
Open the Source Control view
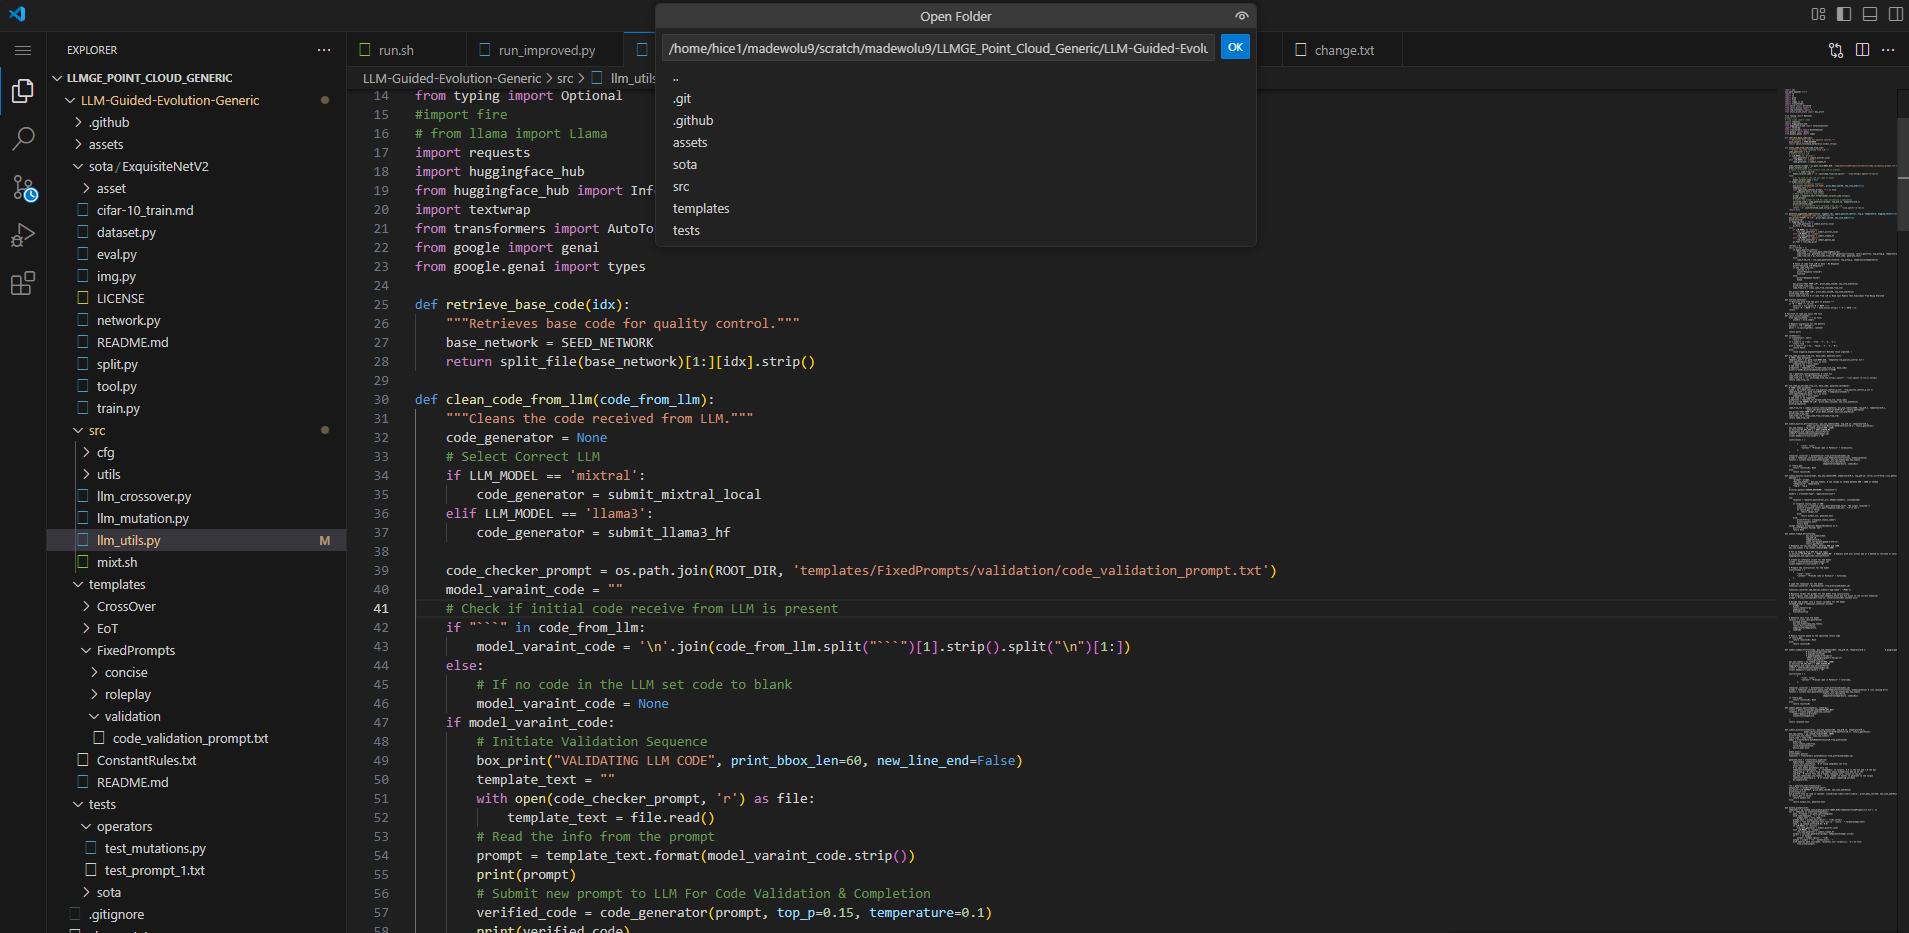23,187
